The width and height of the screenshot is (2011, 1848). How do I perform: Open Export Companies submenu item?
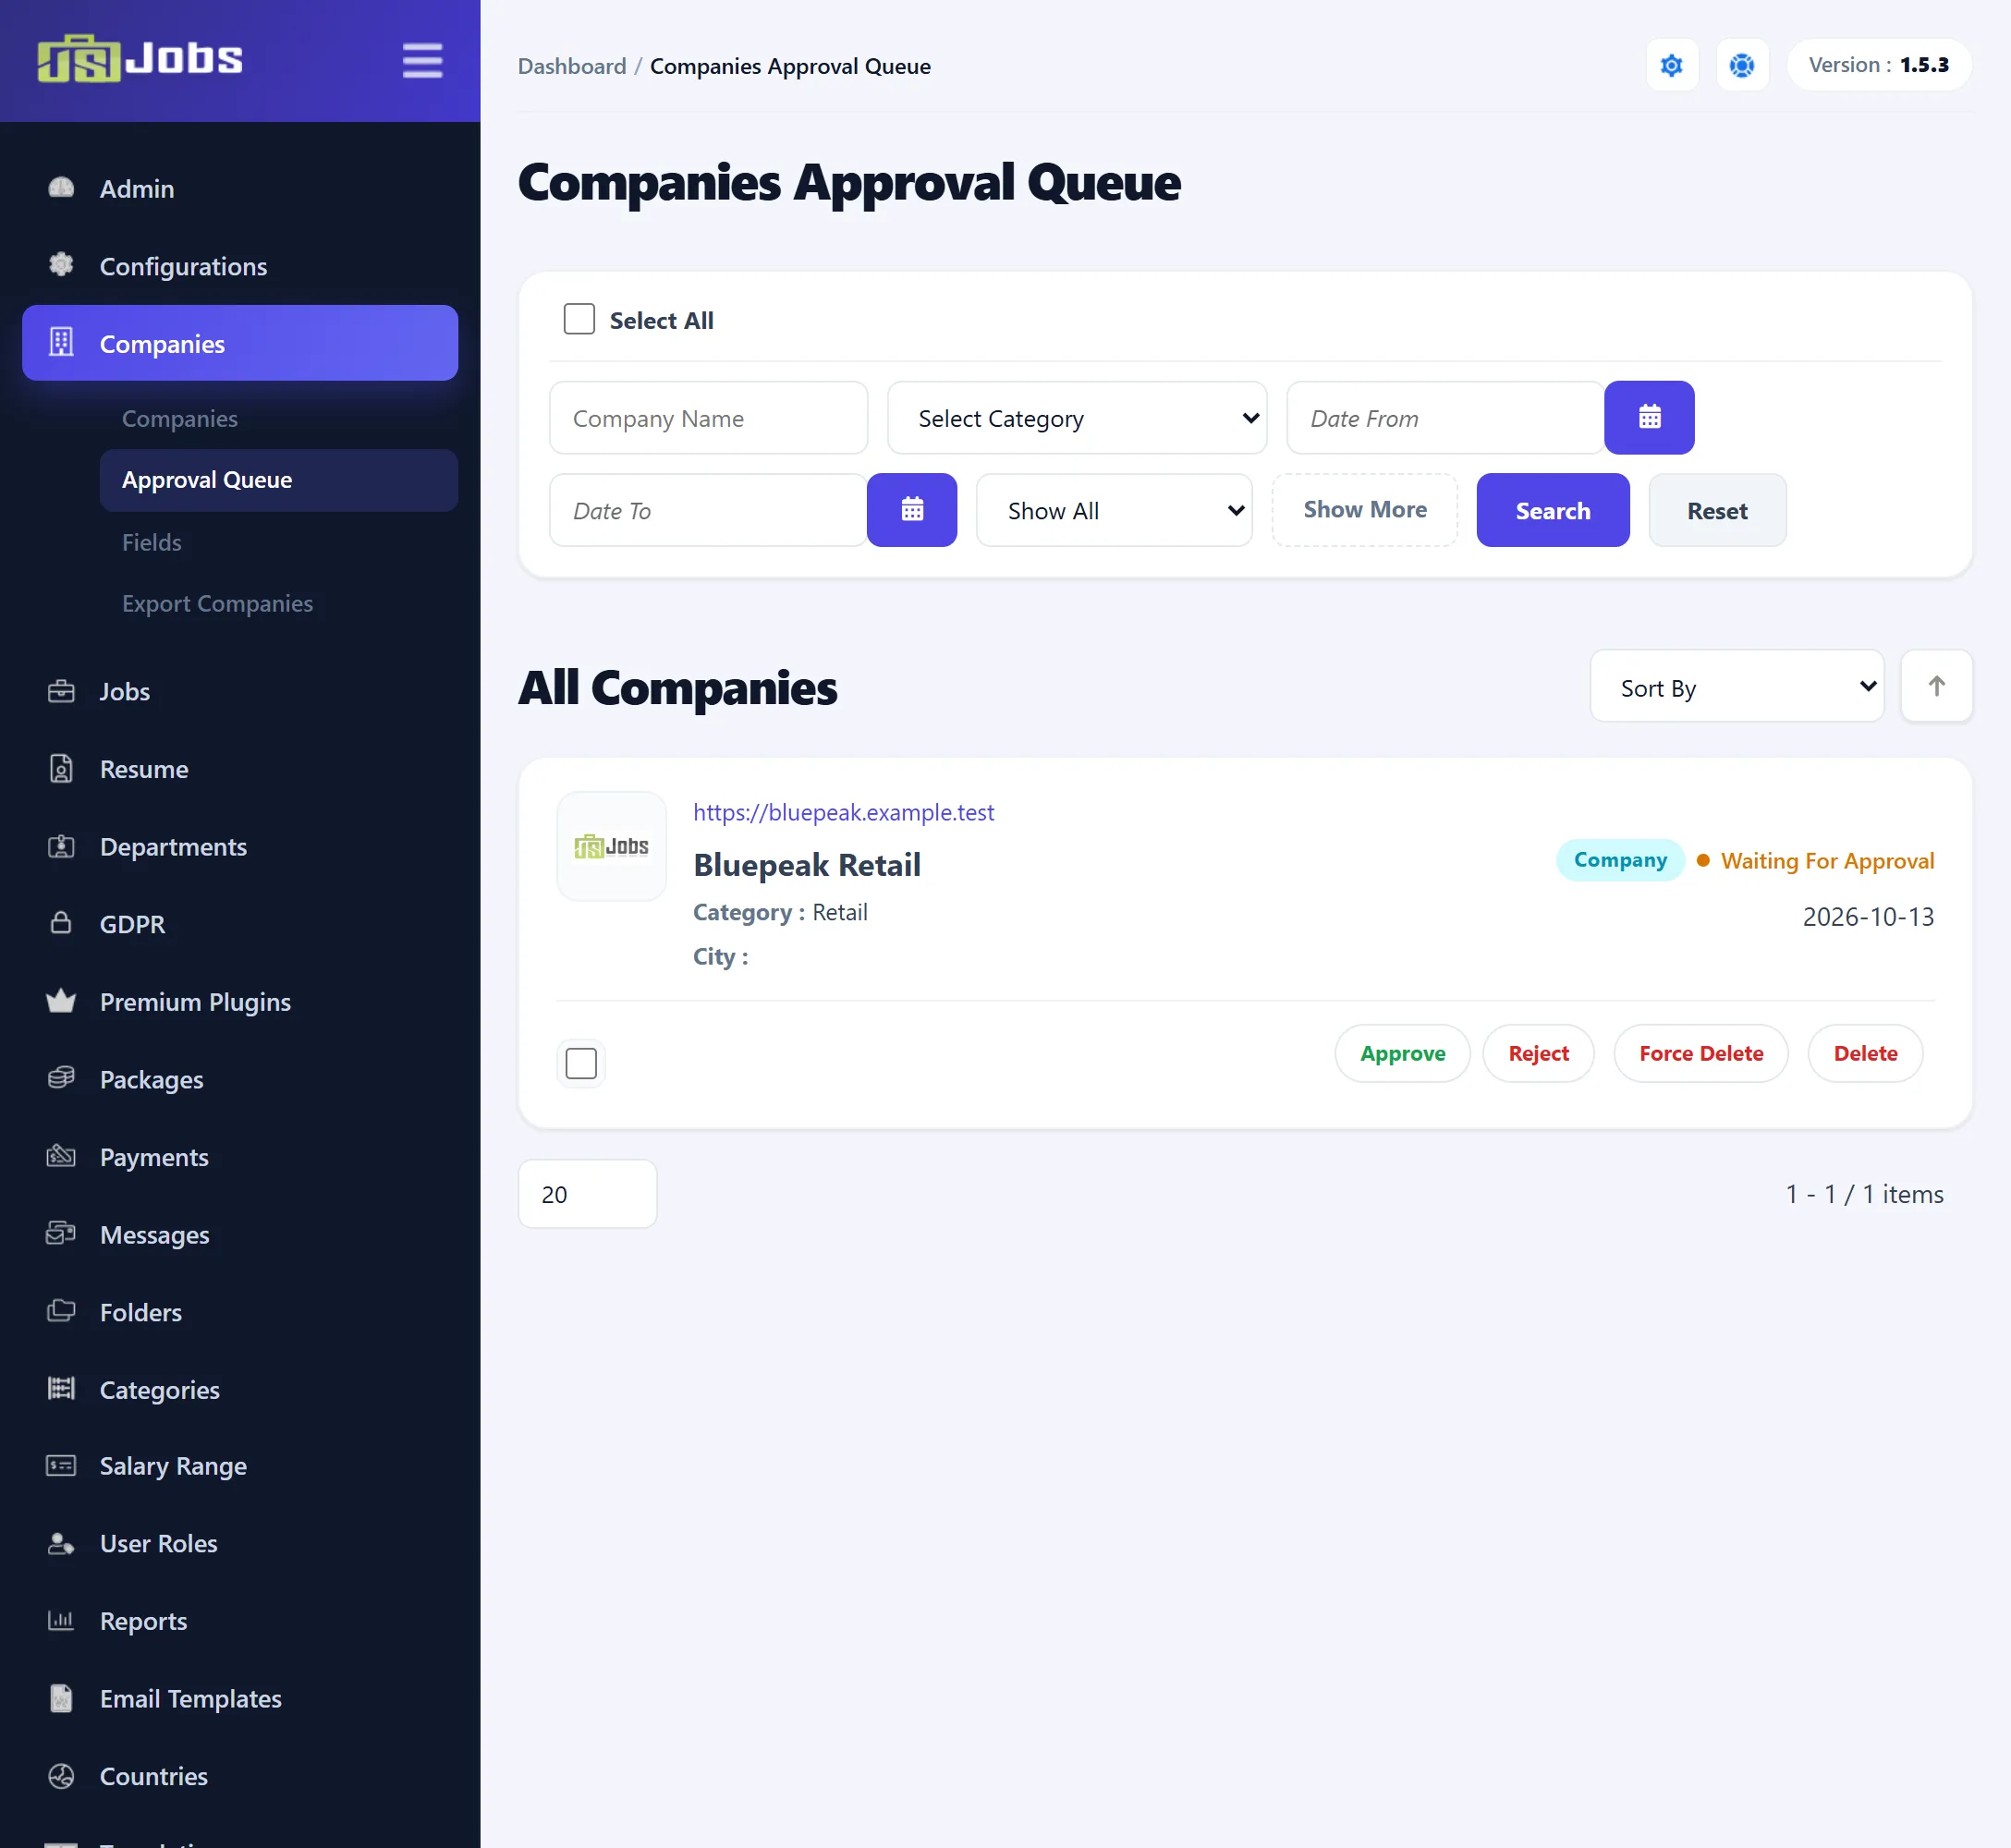[x=217, y=603]
